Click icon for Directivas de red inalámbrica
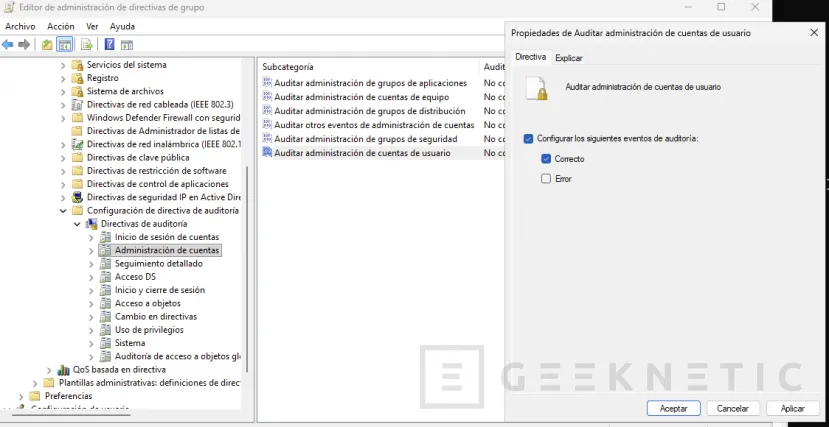 (78, 144)
